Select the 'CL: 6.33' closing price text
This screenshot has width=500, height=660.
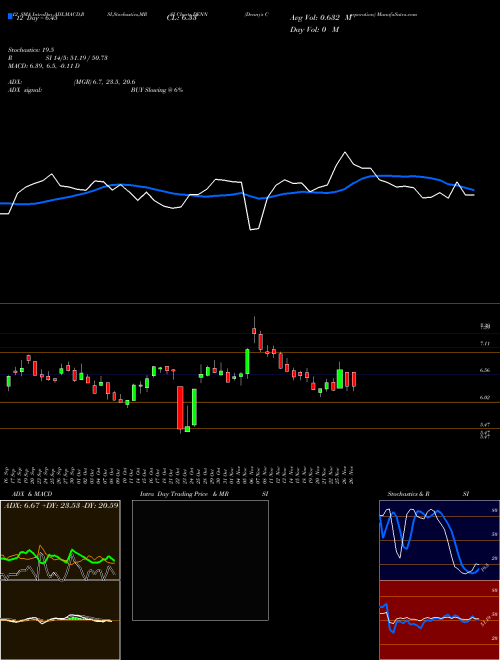181,19
